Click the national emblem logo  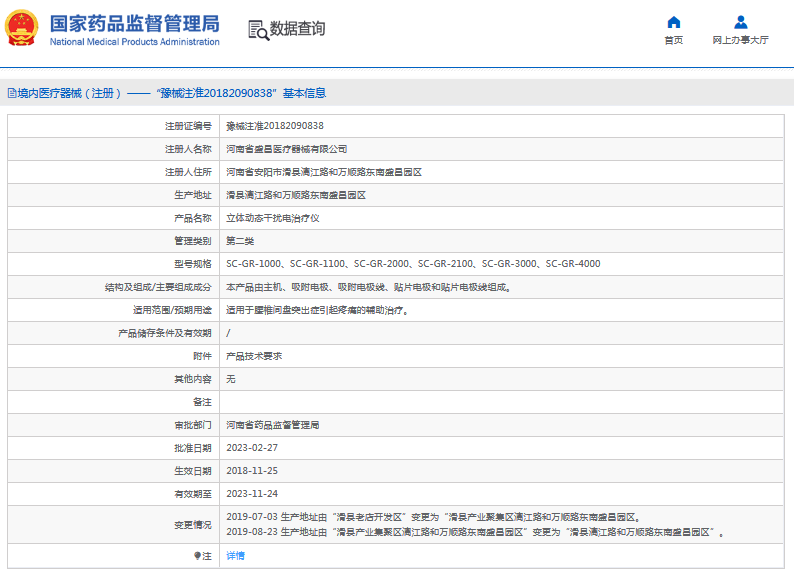pos(21,28)
